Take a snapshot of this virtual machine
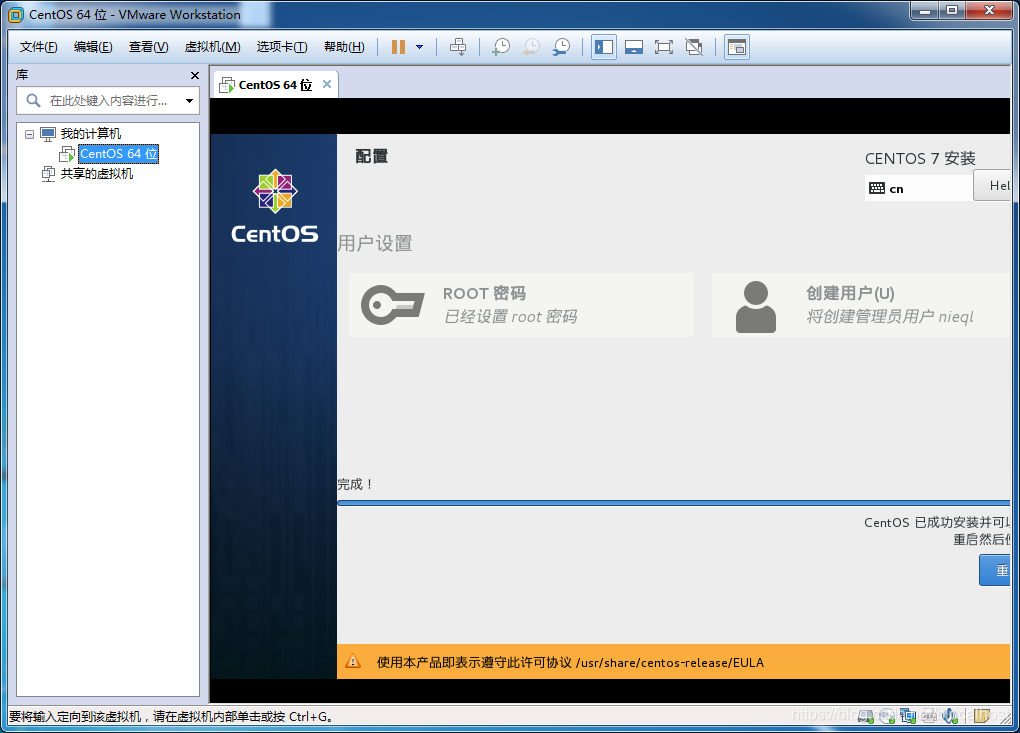This screenshot has height=733, width=1020. click(x=501, y=47)
